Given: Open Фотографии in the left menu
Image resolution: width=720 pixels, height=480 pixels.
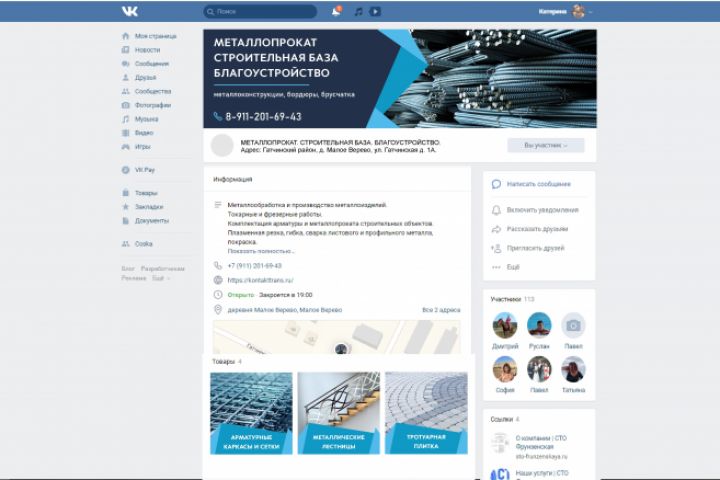Looking at the screenshot, I should (x=153, y=105).
